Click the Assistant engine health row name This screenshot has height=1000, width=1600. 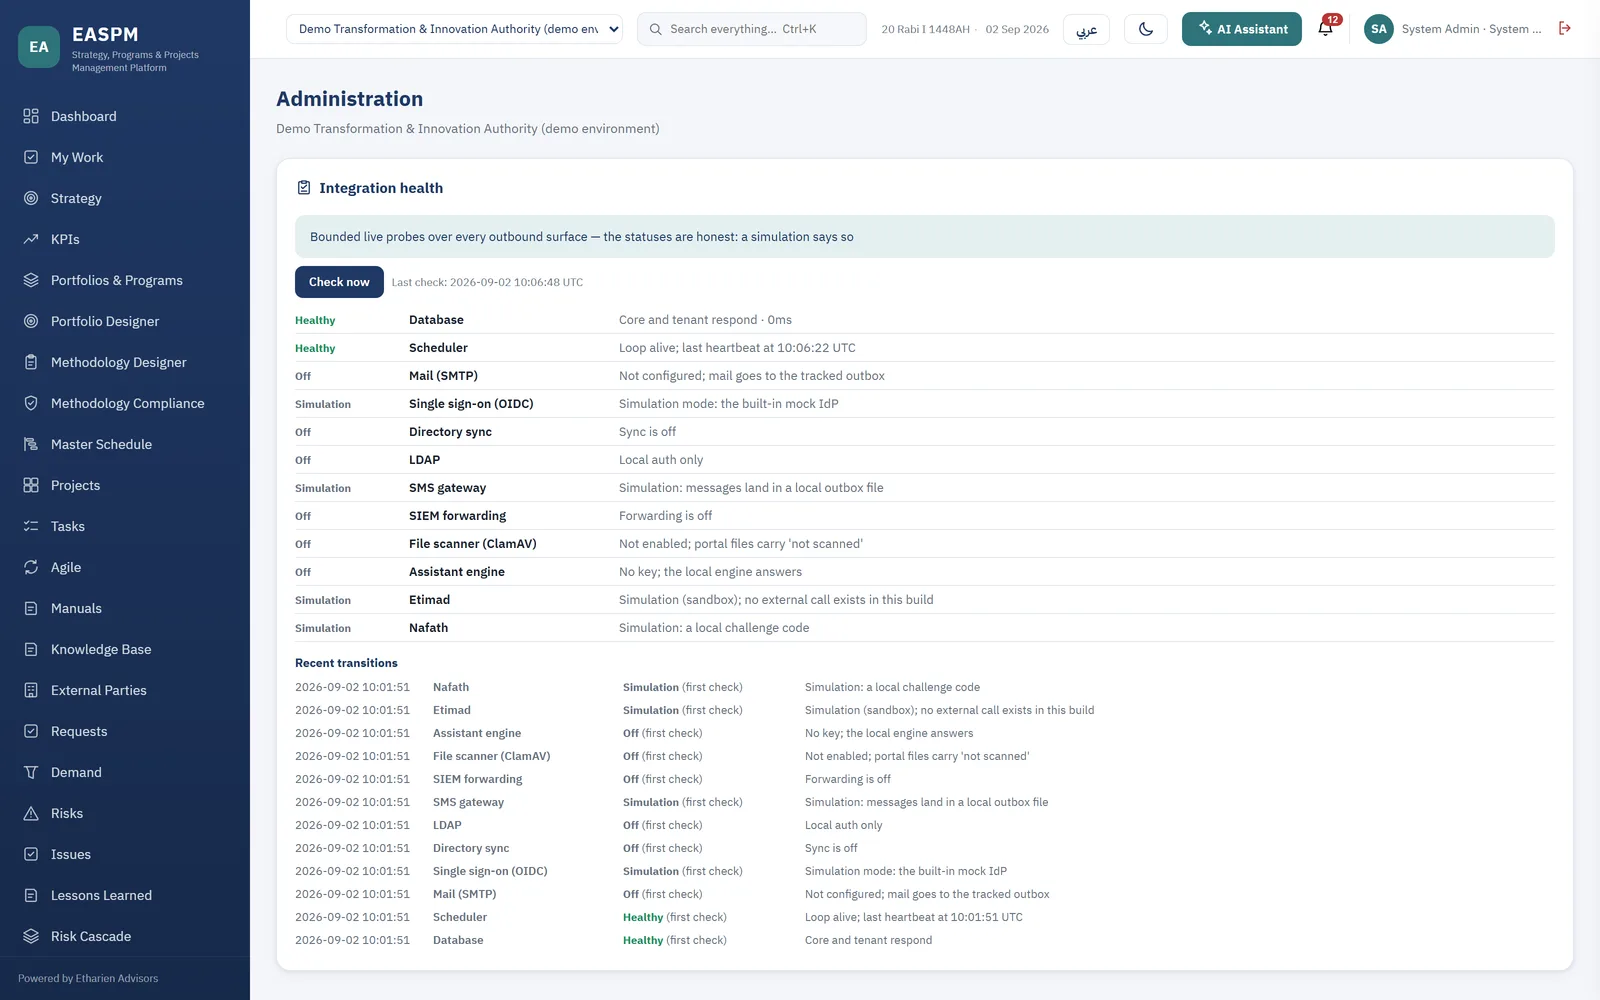456,572
